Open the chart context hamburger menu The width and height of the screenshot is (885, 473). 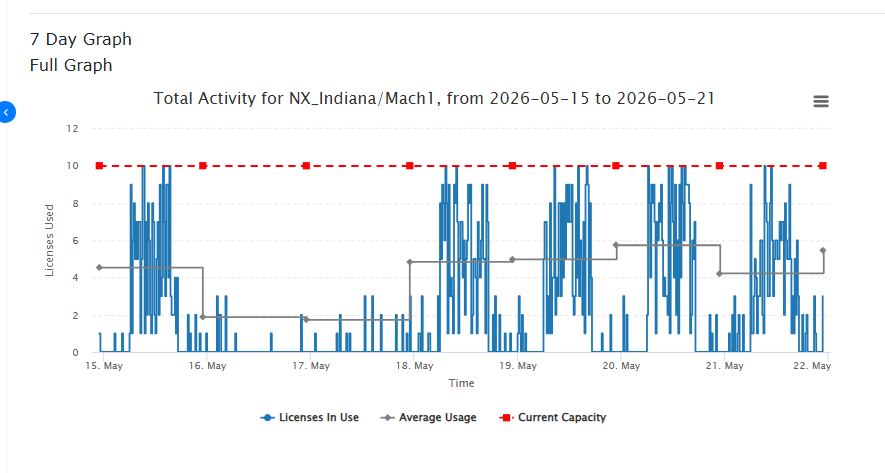[x=821, y=102]
